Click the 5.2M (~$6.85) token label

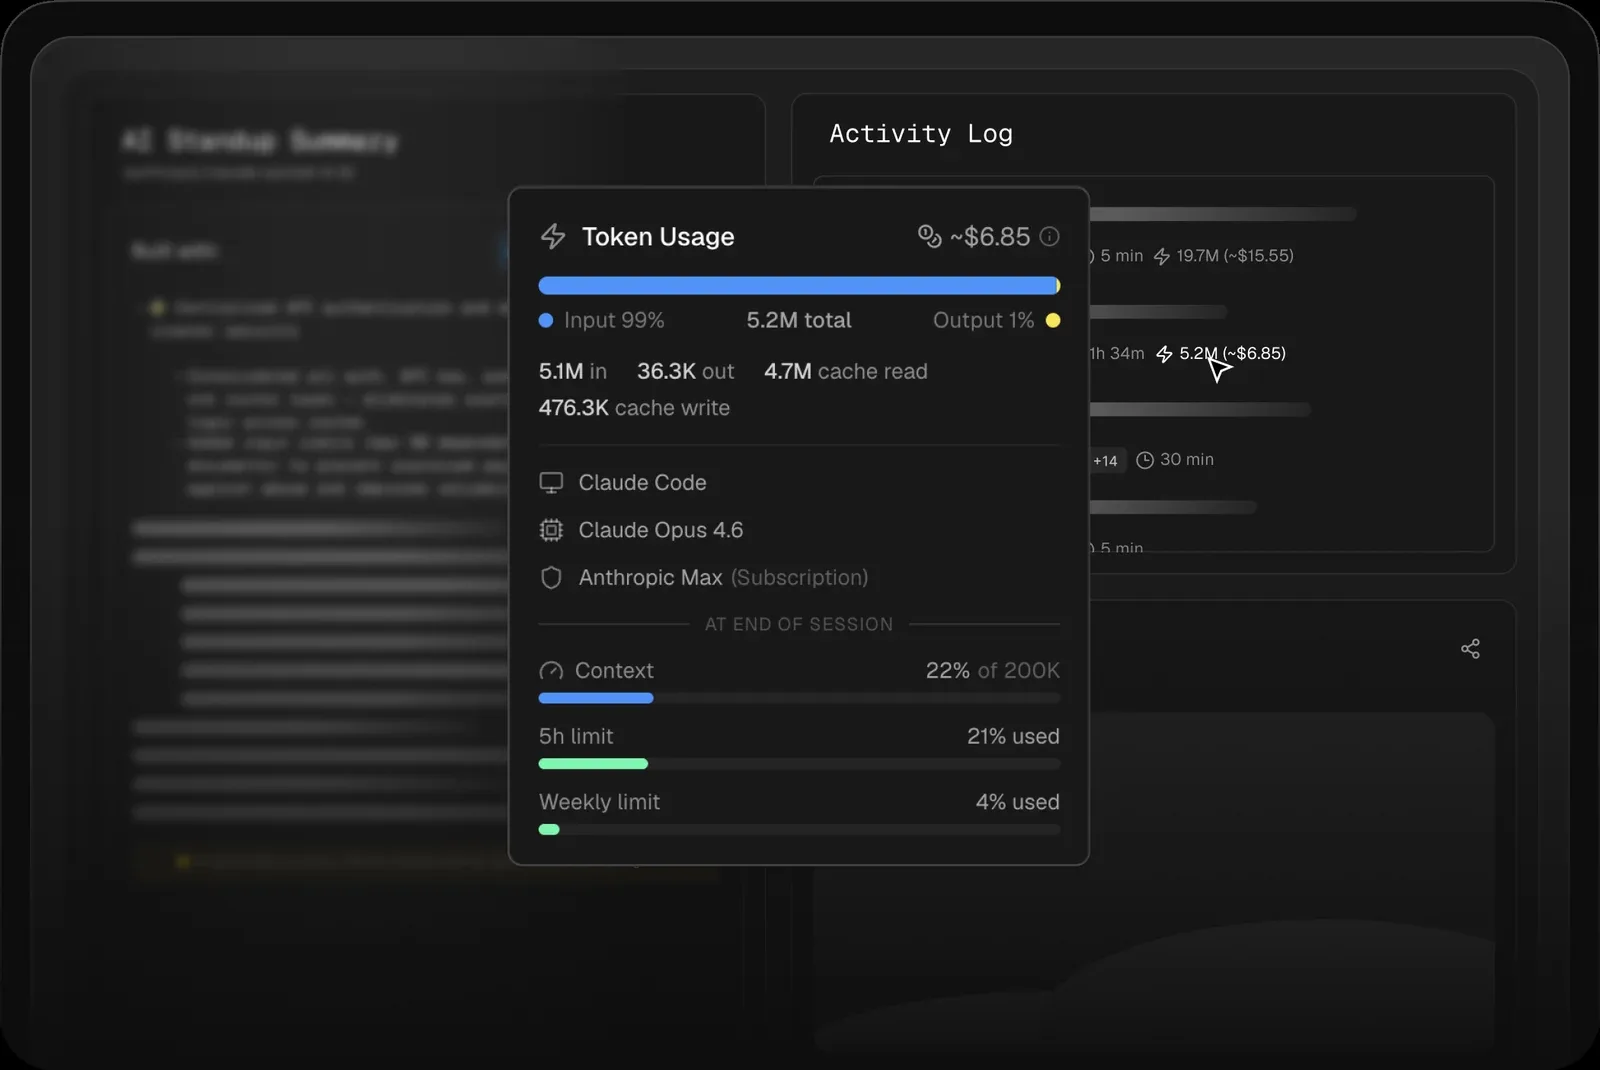pyautogui.click(x=1232, y=353)
